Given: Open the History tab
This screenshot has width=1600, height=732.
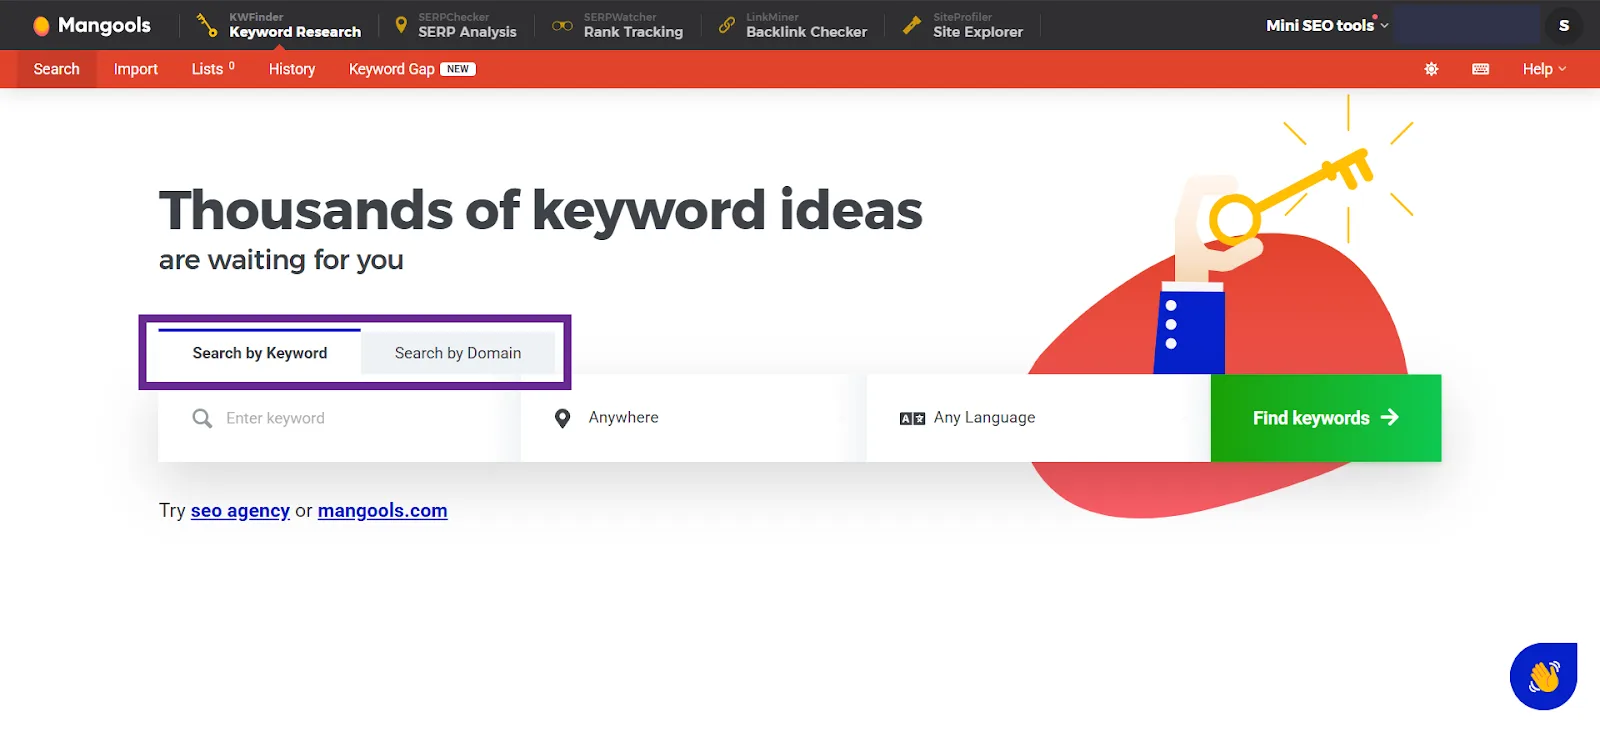Looking at the screenshot, I should pyautogui.click(x=292, y=69).
